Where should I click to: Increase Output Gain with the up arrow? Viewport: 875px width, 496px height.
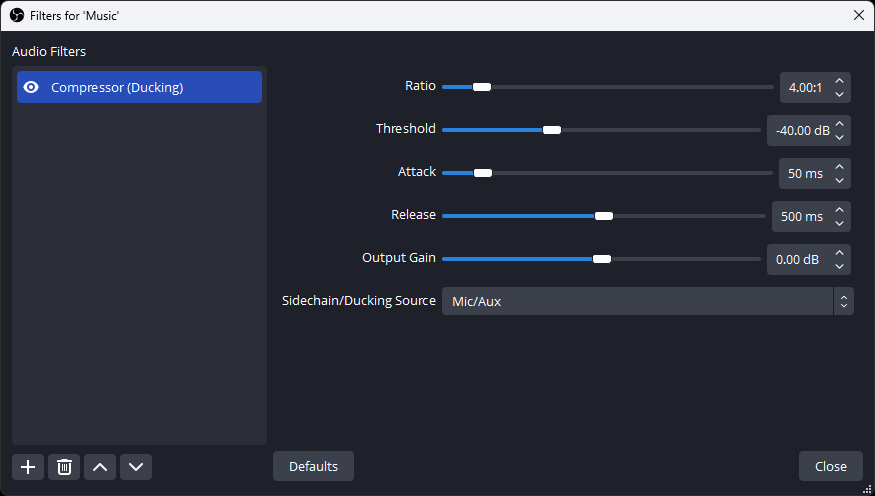tap(840, 253)
